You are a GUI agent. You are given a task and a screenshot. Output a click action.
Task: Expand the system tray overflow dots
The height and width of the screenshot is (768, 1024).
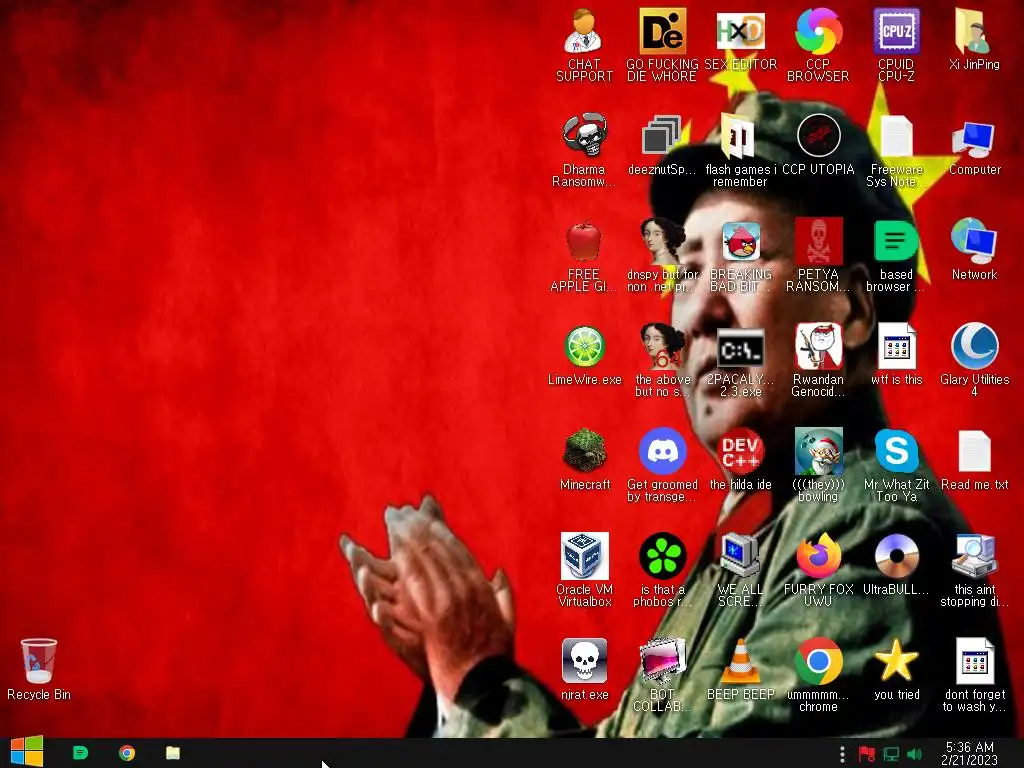coord(842,754)
